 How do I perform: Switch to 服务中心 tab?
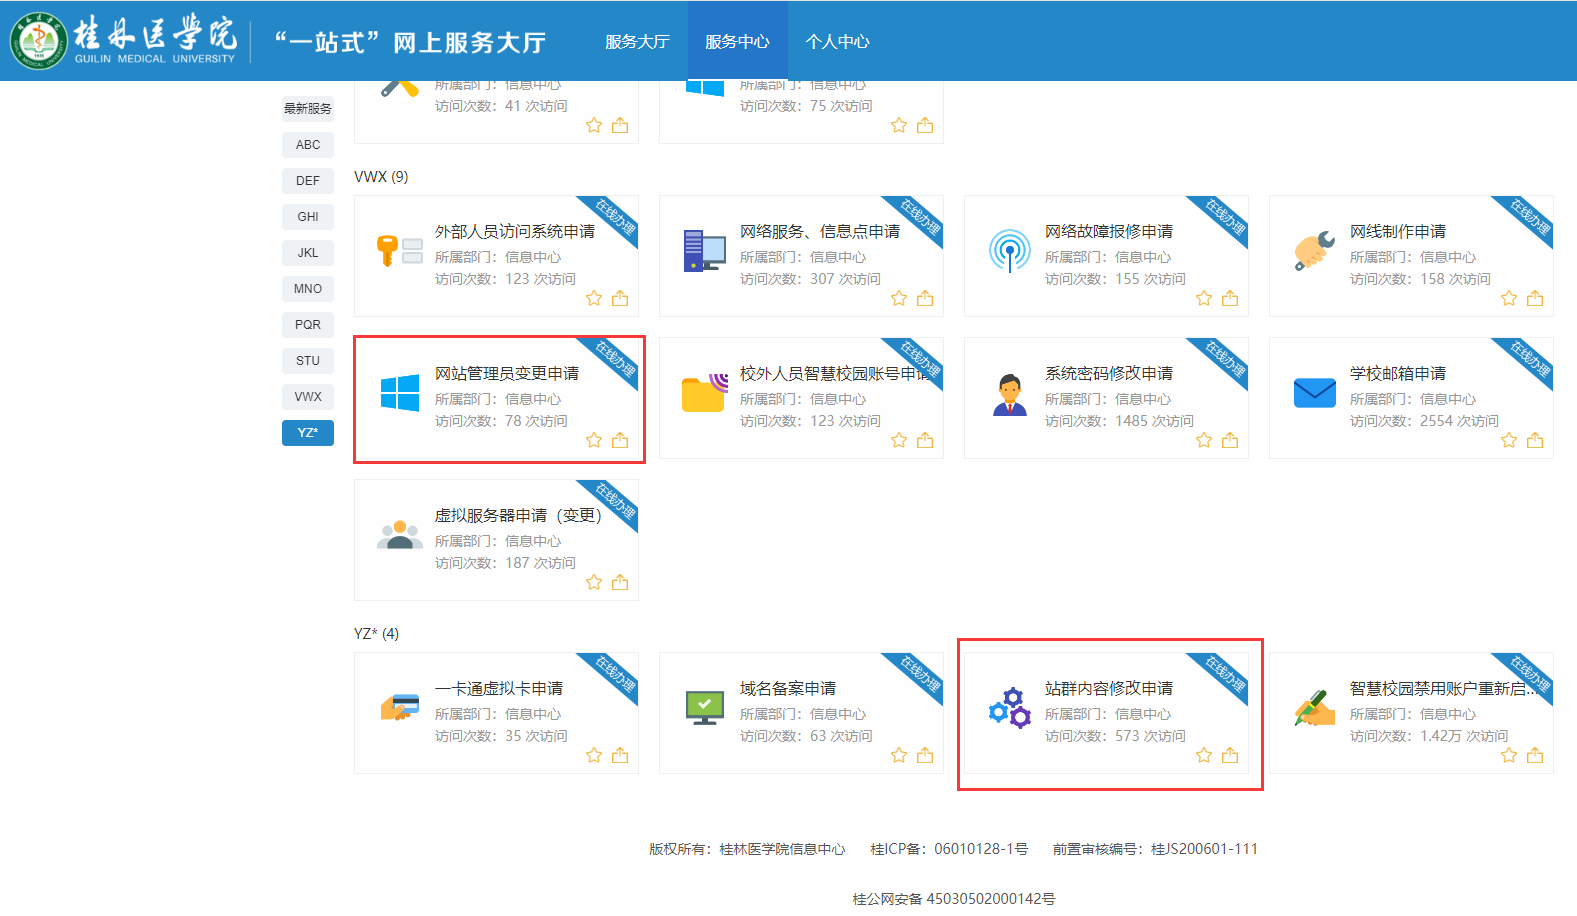tap(737, 41)
